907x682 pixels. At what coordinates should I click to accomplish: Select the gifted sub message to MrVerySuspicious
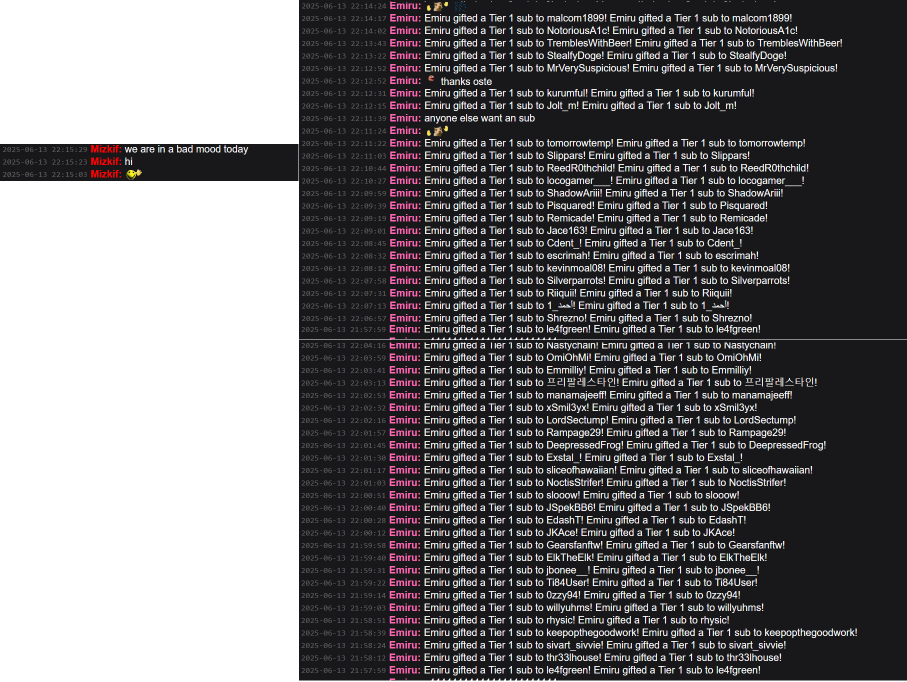pos(631,68)
